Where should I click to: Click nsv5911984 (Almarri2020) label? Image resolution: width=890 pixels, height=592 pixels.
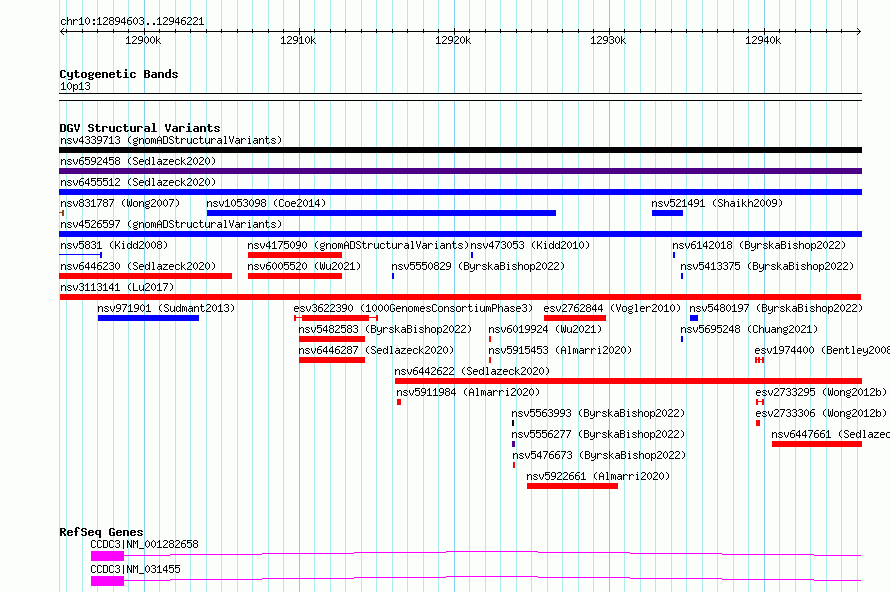468,392
